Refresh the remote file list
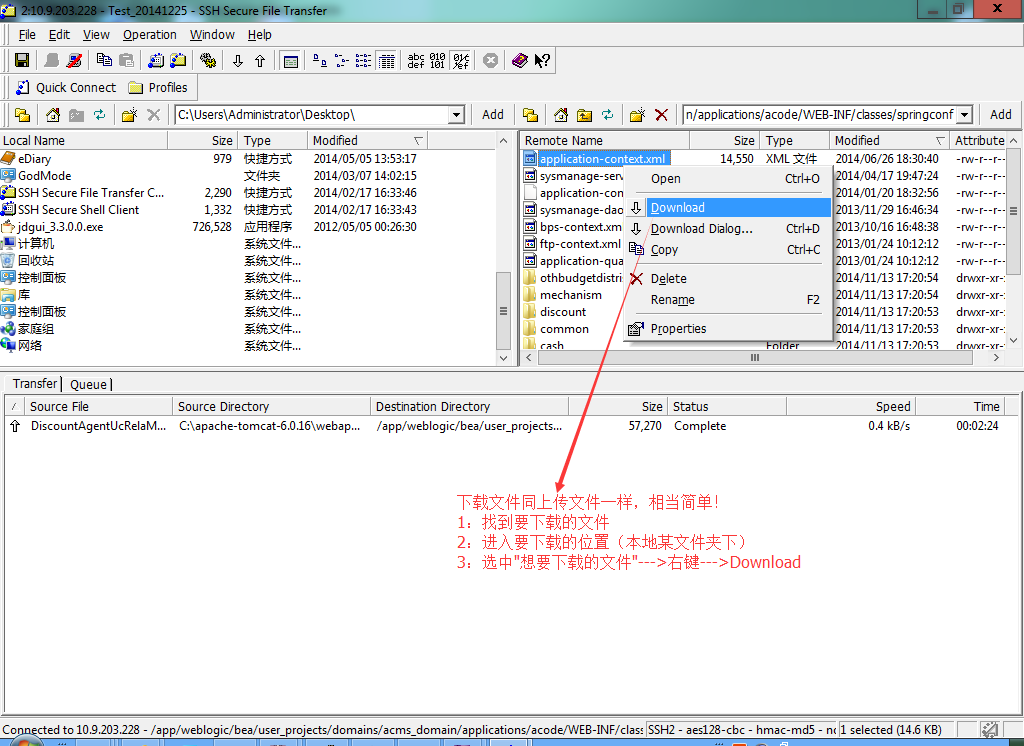Screen dimensions: 1024x746 click(607, 115)
